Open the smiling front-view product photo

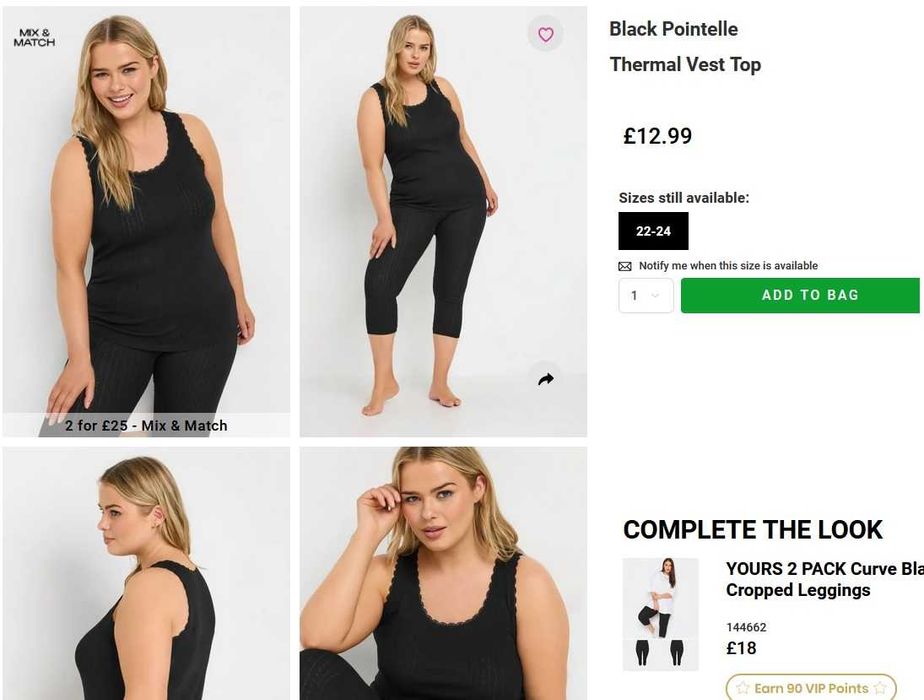click(x=146, y=210)
